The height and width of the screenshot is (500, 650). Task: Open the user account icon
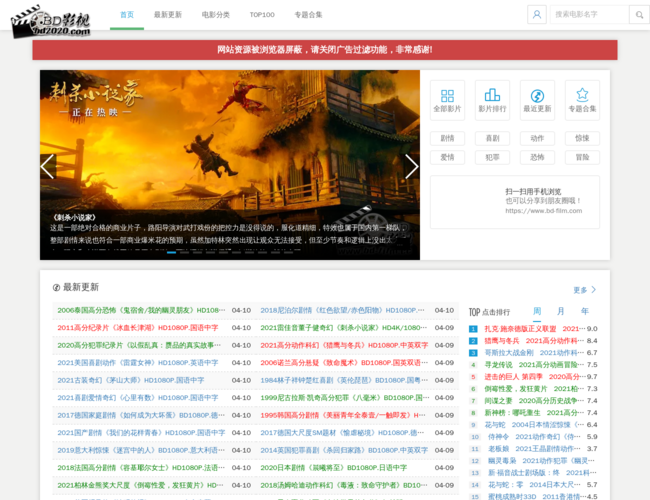pyautogui.click(x=537, y=14)
